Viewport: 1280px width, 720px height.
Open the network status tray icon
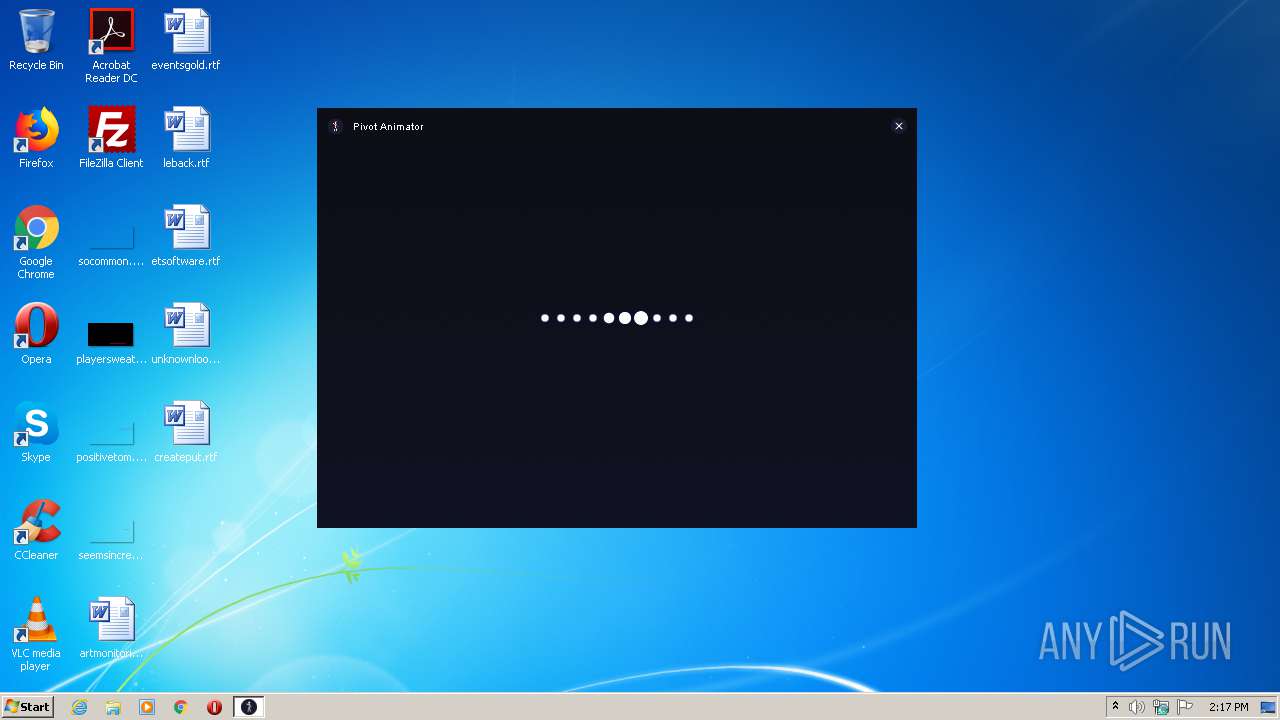(1161, 707)
